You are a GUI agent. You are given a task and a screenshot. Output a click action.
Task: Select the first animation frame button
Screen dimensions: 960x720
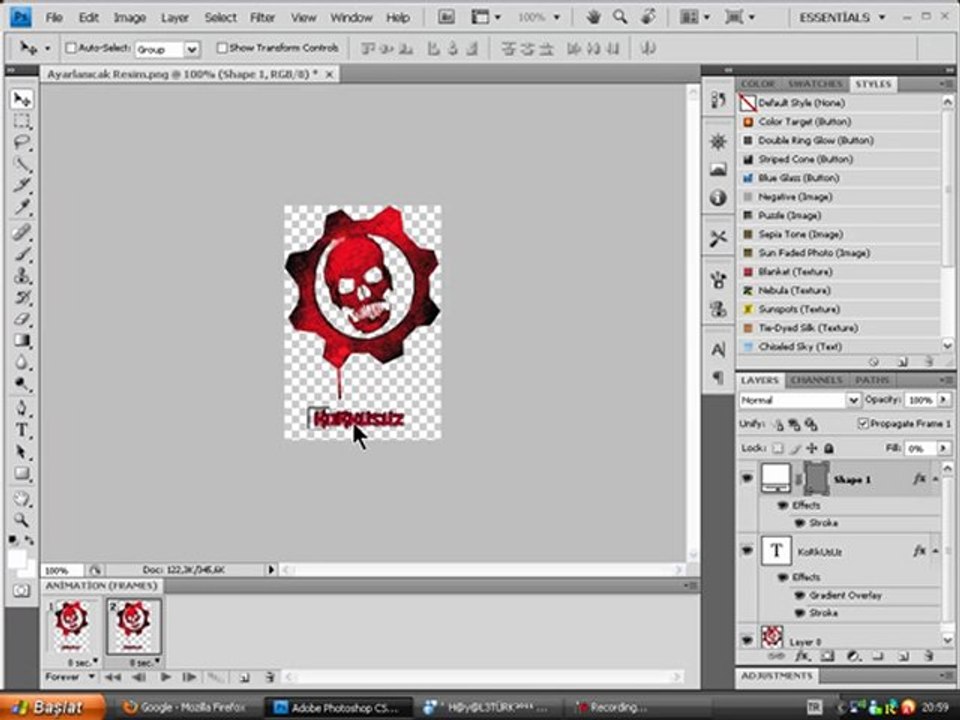112,677
